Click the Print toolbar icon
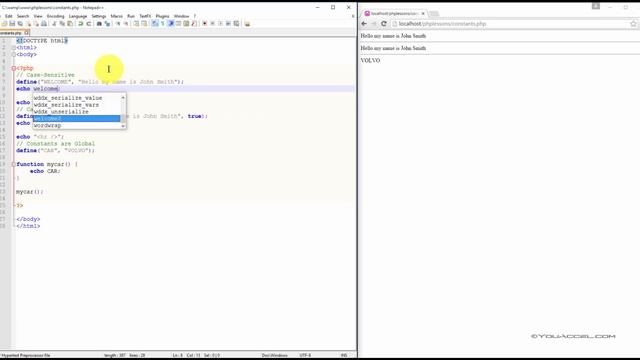Screen dimensions: 640x360 [44, 24]
